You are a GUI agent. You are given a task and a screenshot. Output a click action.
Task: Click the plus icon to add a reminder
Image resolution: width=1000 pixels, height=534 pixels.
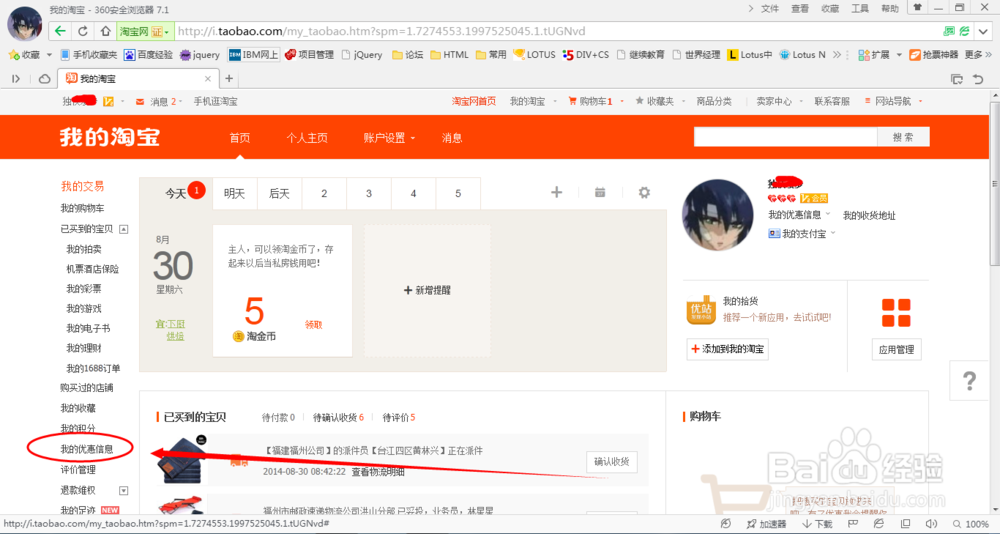coord(557,192)
